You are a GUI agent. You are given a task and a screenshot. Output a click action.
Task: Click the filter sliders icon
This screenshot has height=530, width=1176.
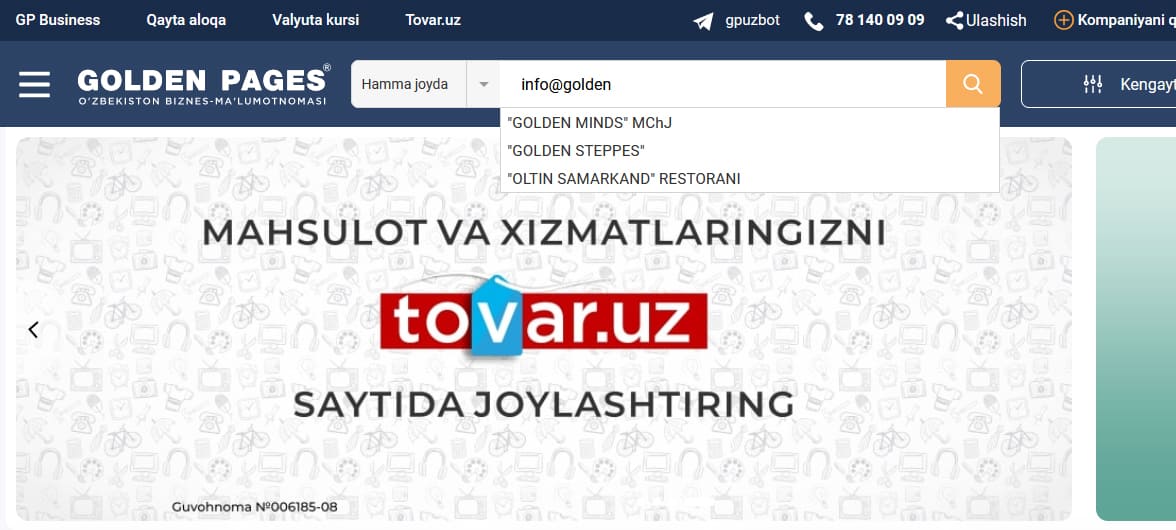[1093, 84]
